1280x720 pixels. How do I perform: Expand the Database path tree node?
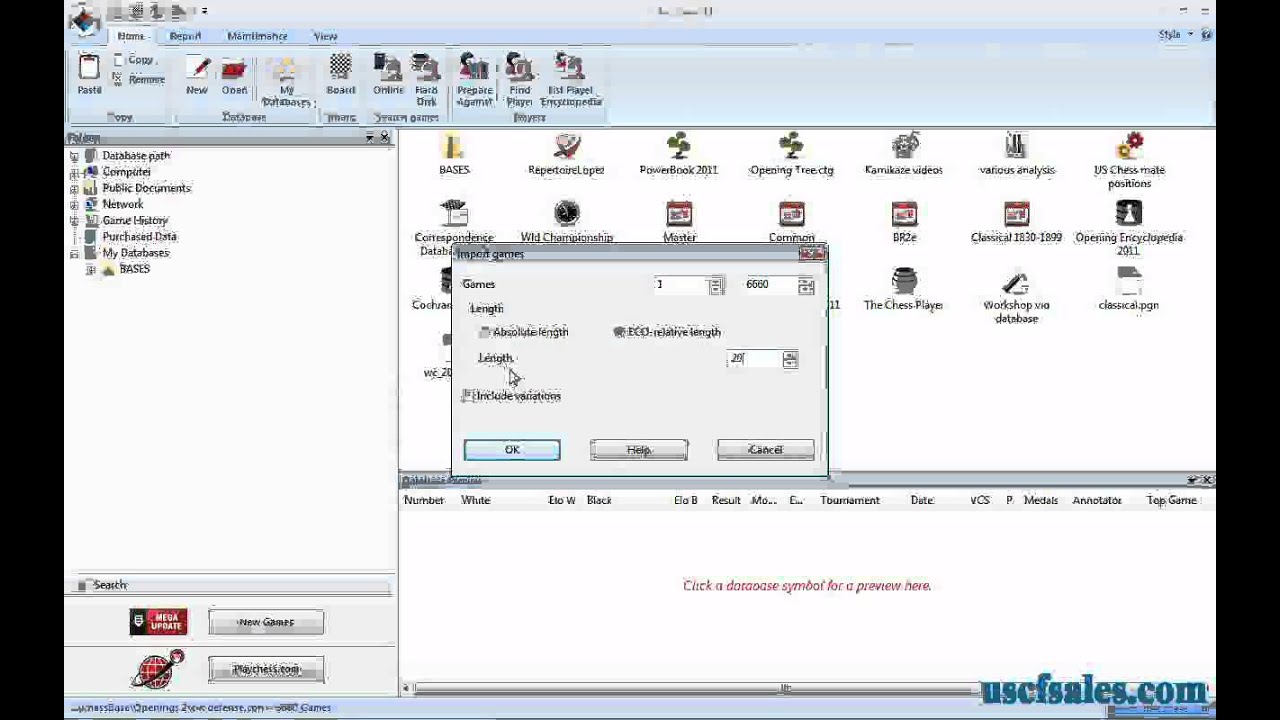74,156
